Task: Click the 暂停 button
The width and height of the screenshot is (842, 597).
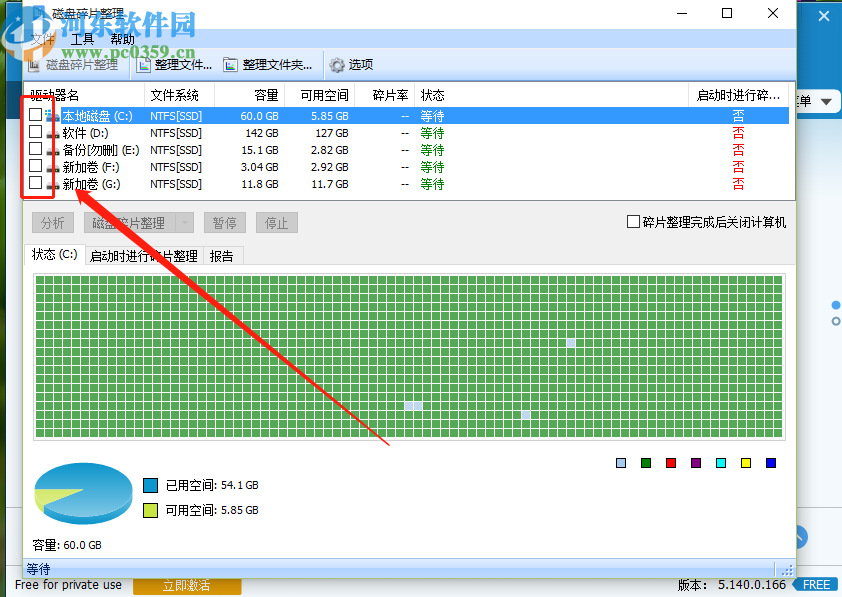Action: [224, 223]
